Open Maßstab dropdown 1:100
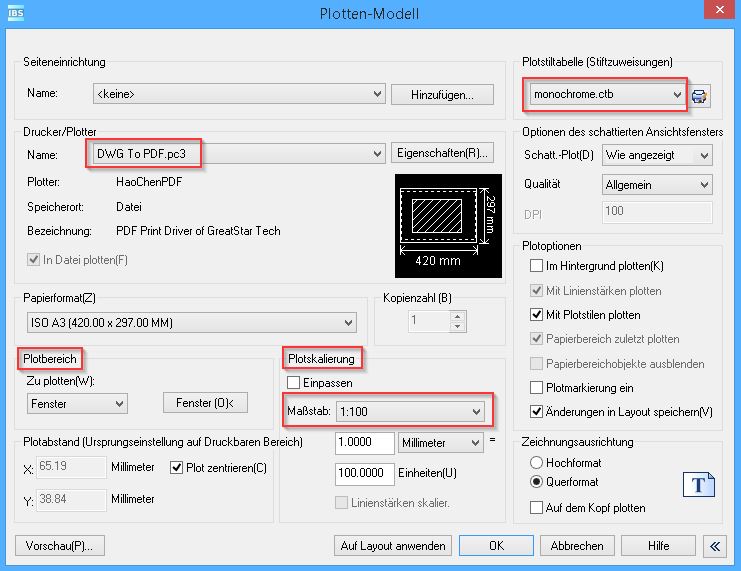Viewport: 741px width, 571px height. [410, 412]
